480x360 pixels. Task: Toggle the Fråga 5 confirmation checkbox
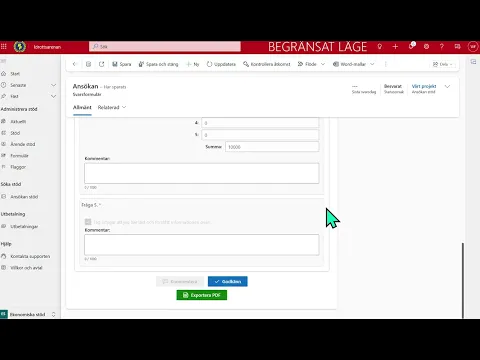coord(88,222)
